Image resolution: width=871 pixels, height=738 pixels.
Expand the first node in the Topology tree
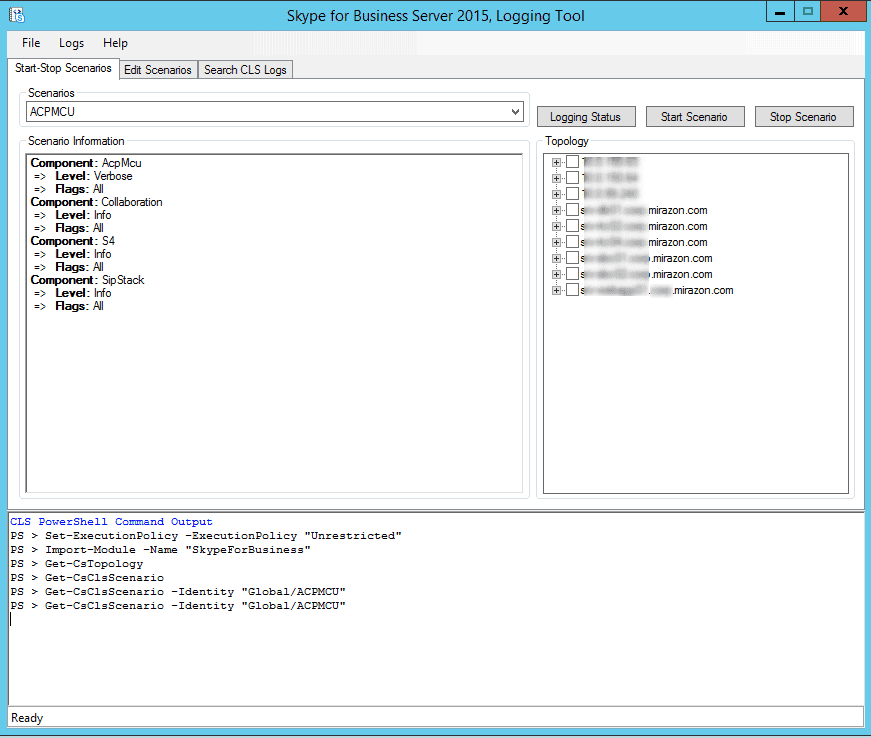(556, 162)
